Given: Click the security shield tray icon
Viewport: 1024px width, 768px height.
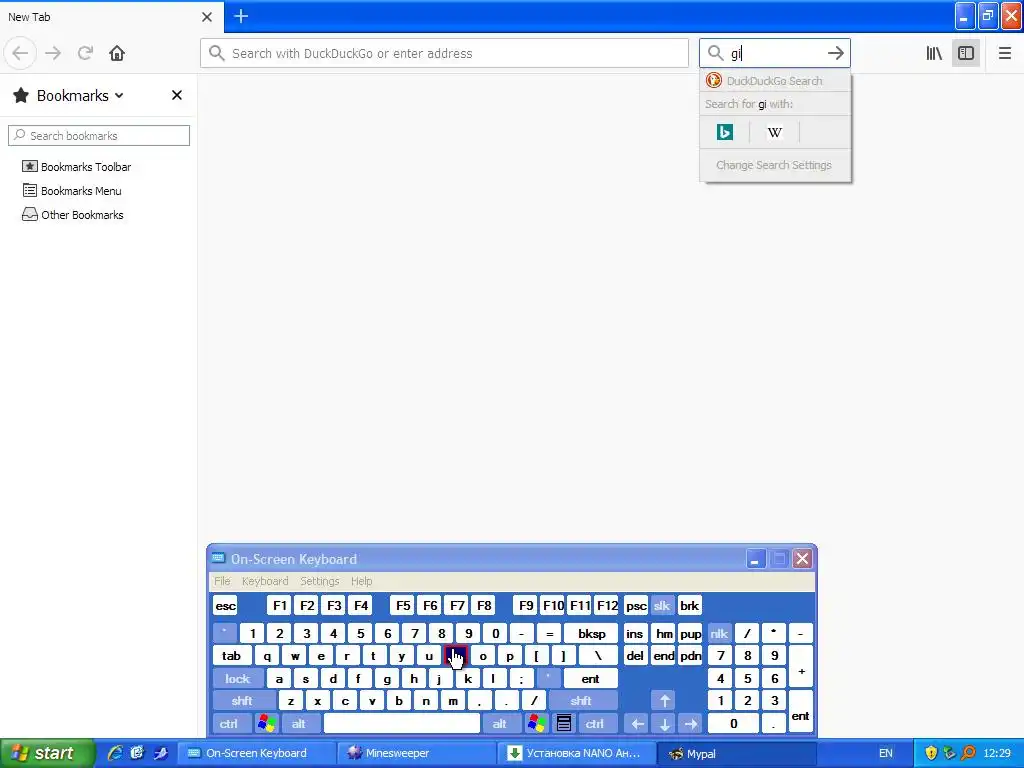Looking at the screenshot, I should [931, 753].
